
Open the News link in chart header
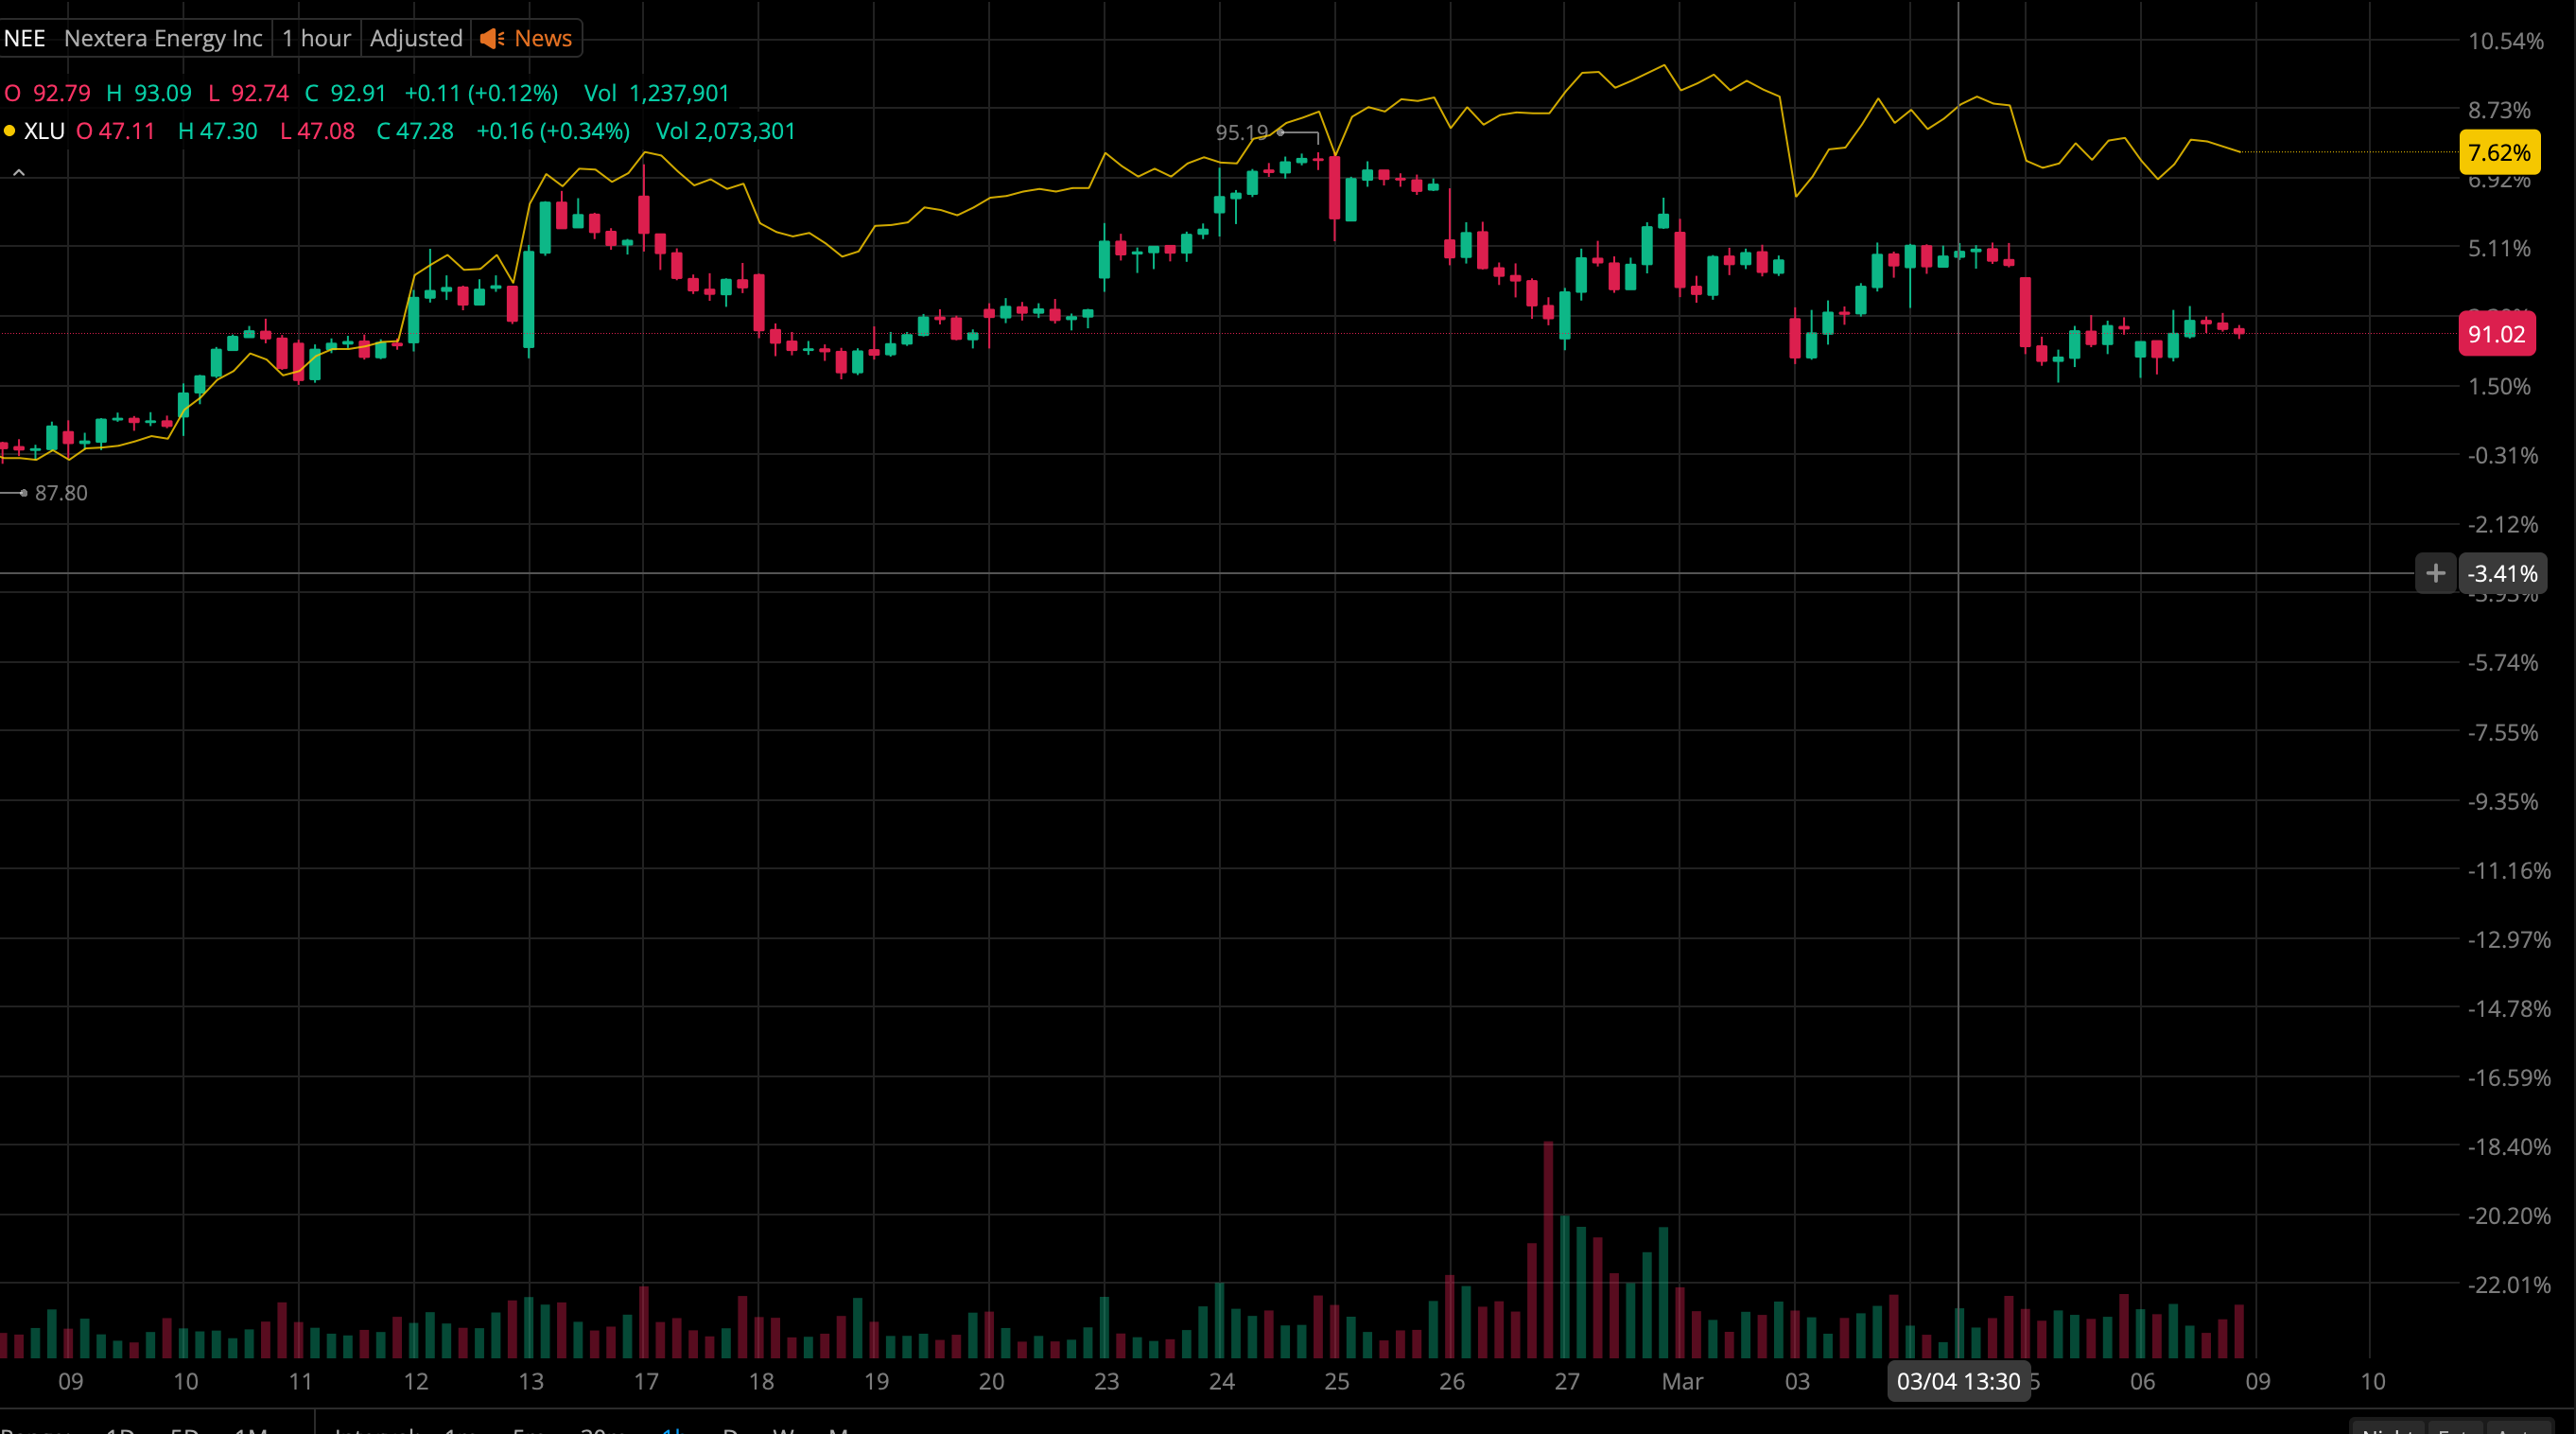tap(542, 38)
